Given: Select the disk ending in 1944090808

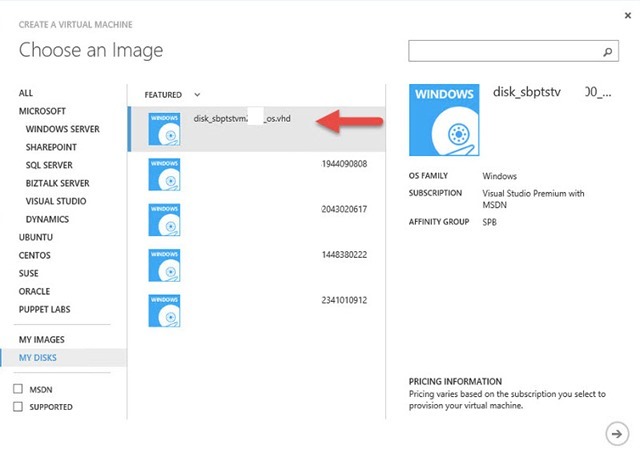Looking at the screenshot, I should [344, 164].
